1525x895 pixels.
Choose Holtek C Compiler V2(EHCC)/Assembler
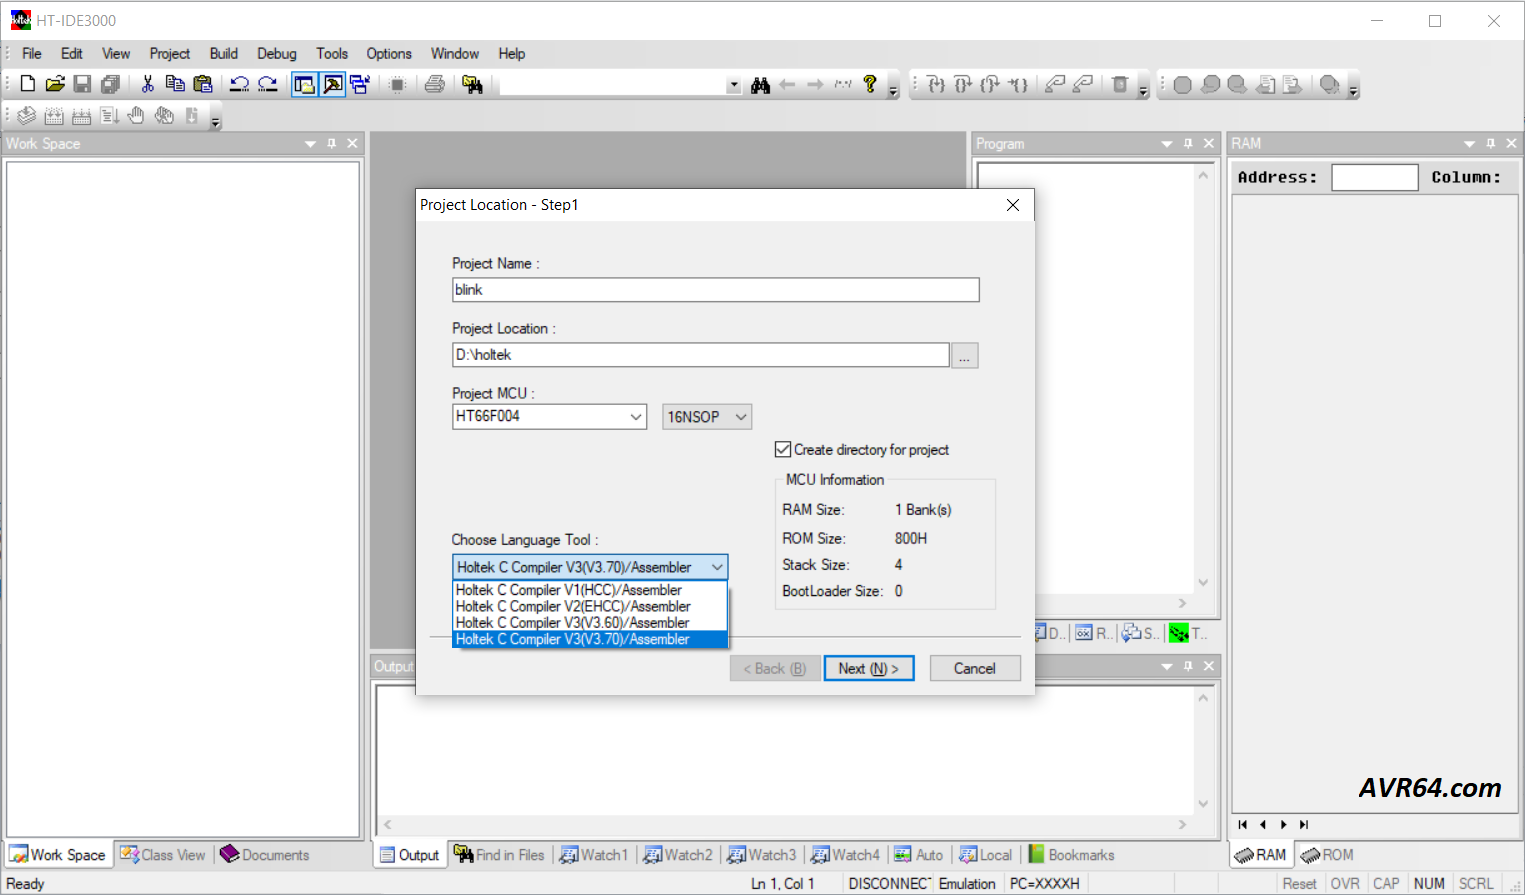click(x=573, y=606)
